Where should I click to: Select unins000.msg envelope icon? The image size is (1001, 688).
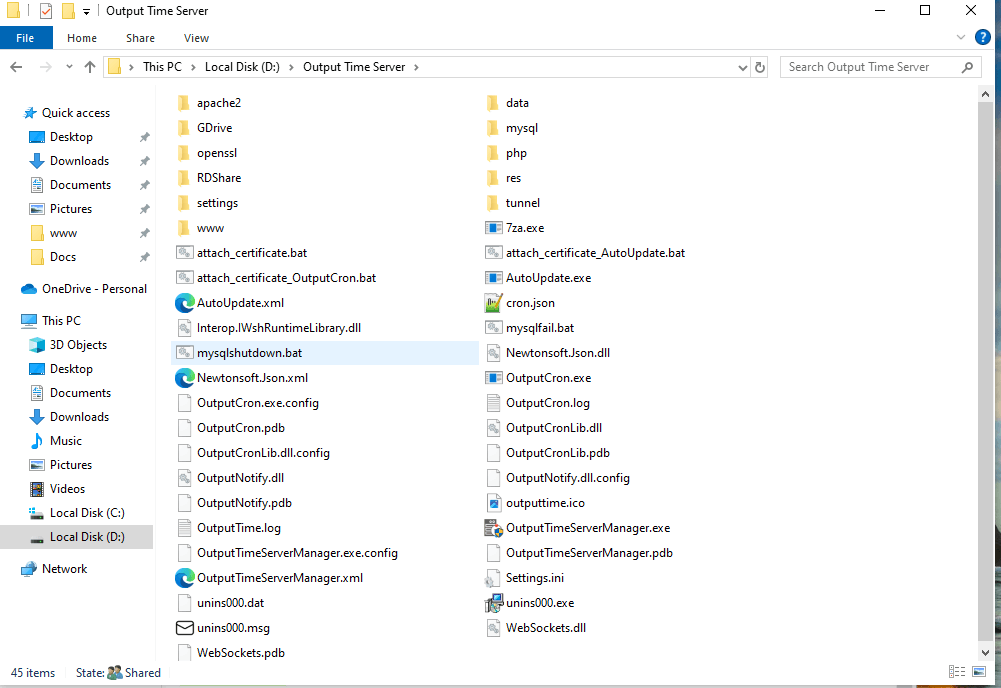coord(184,628)
